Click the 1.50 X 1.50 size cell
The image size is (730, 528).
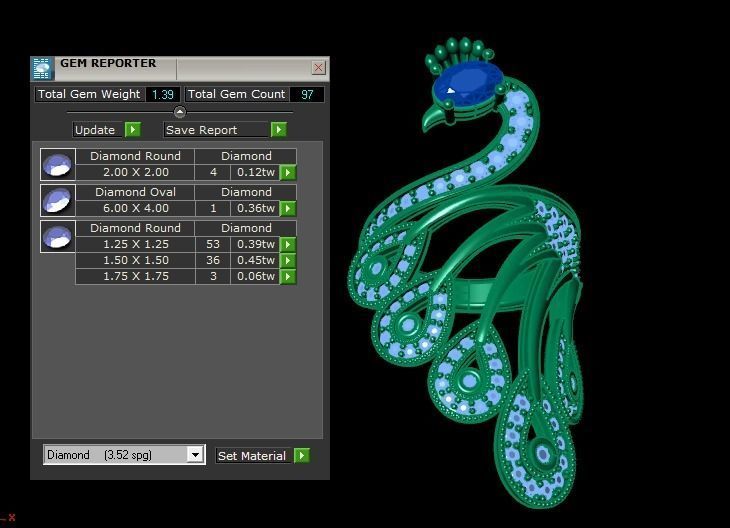[135, 260]
